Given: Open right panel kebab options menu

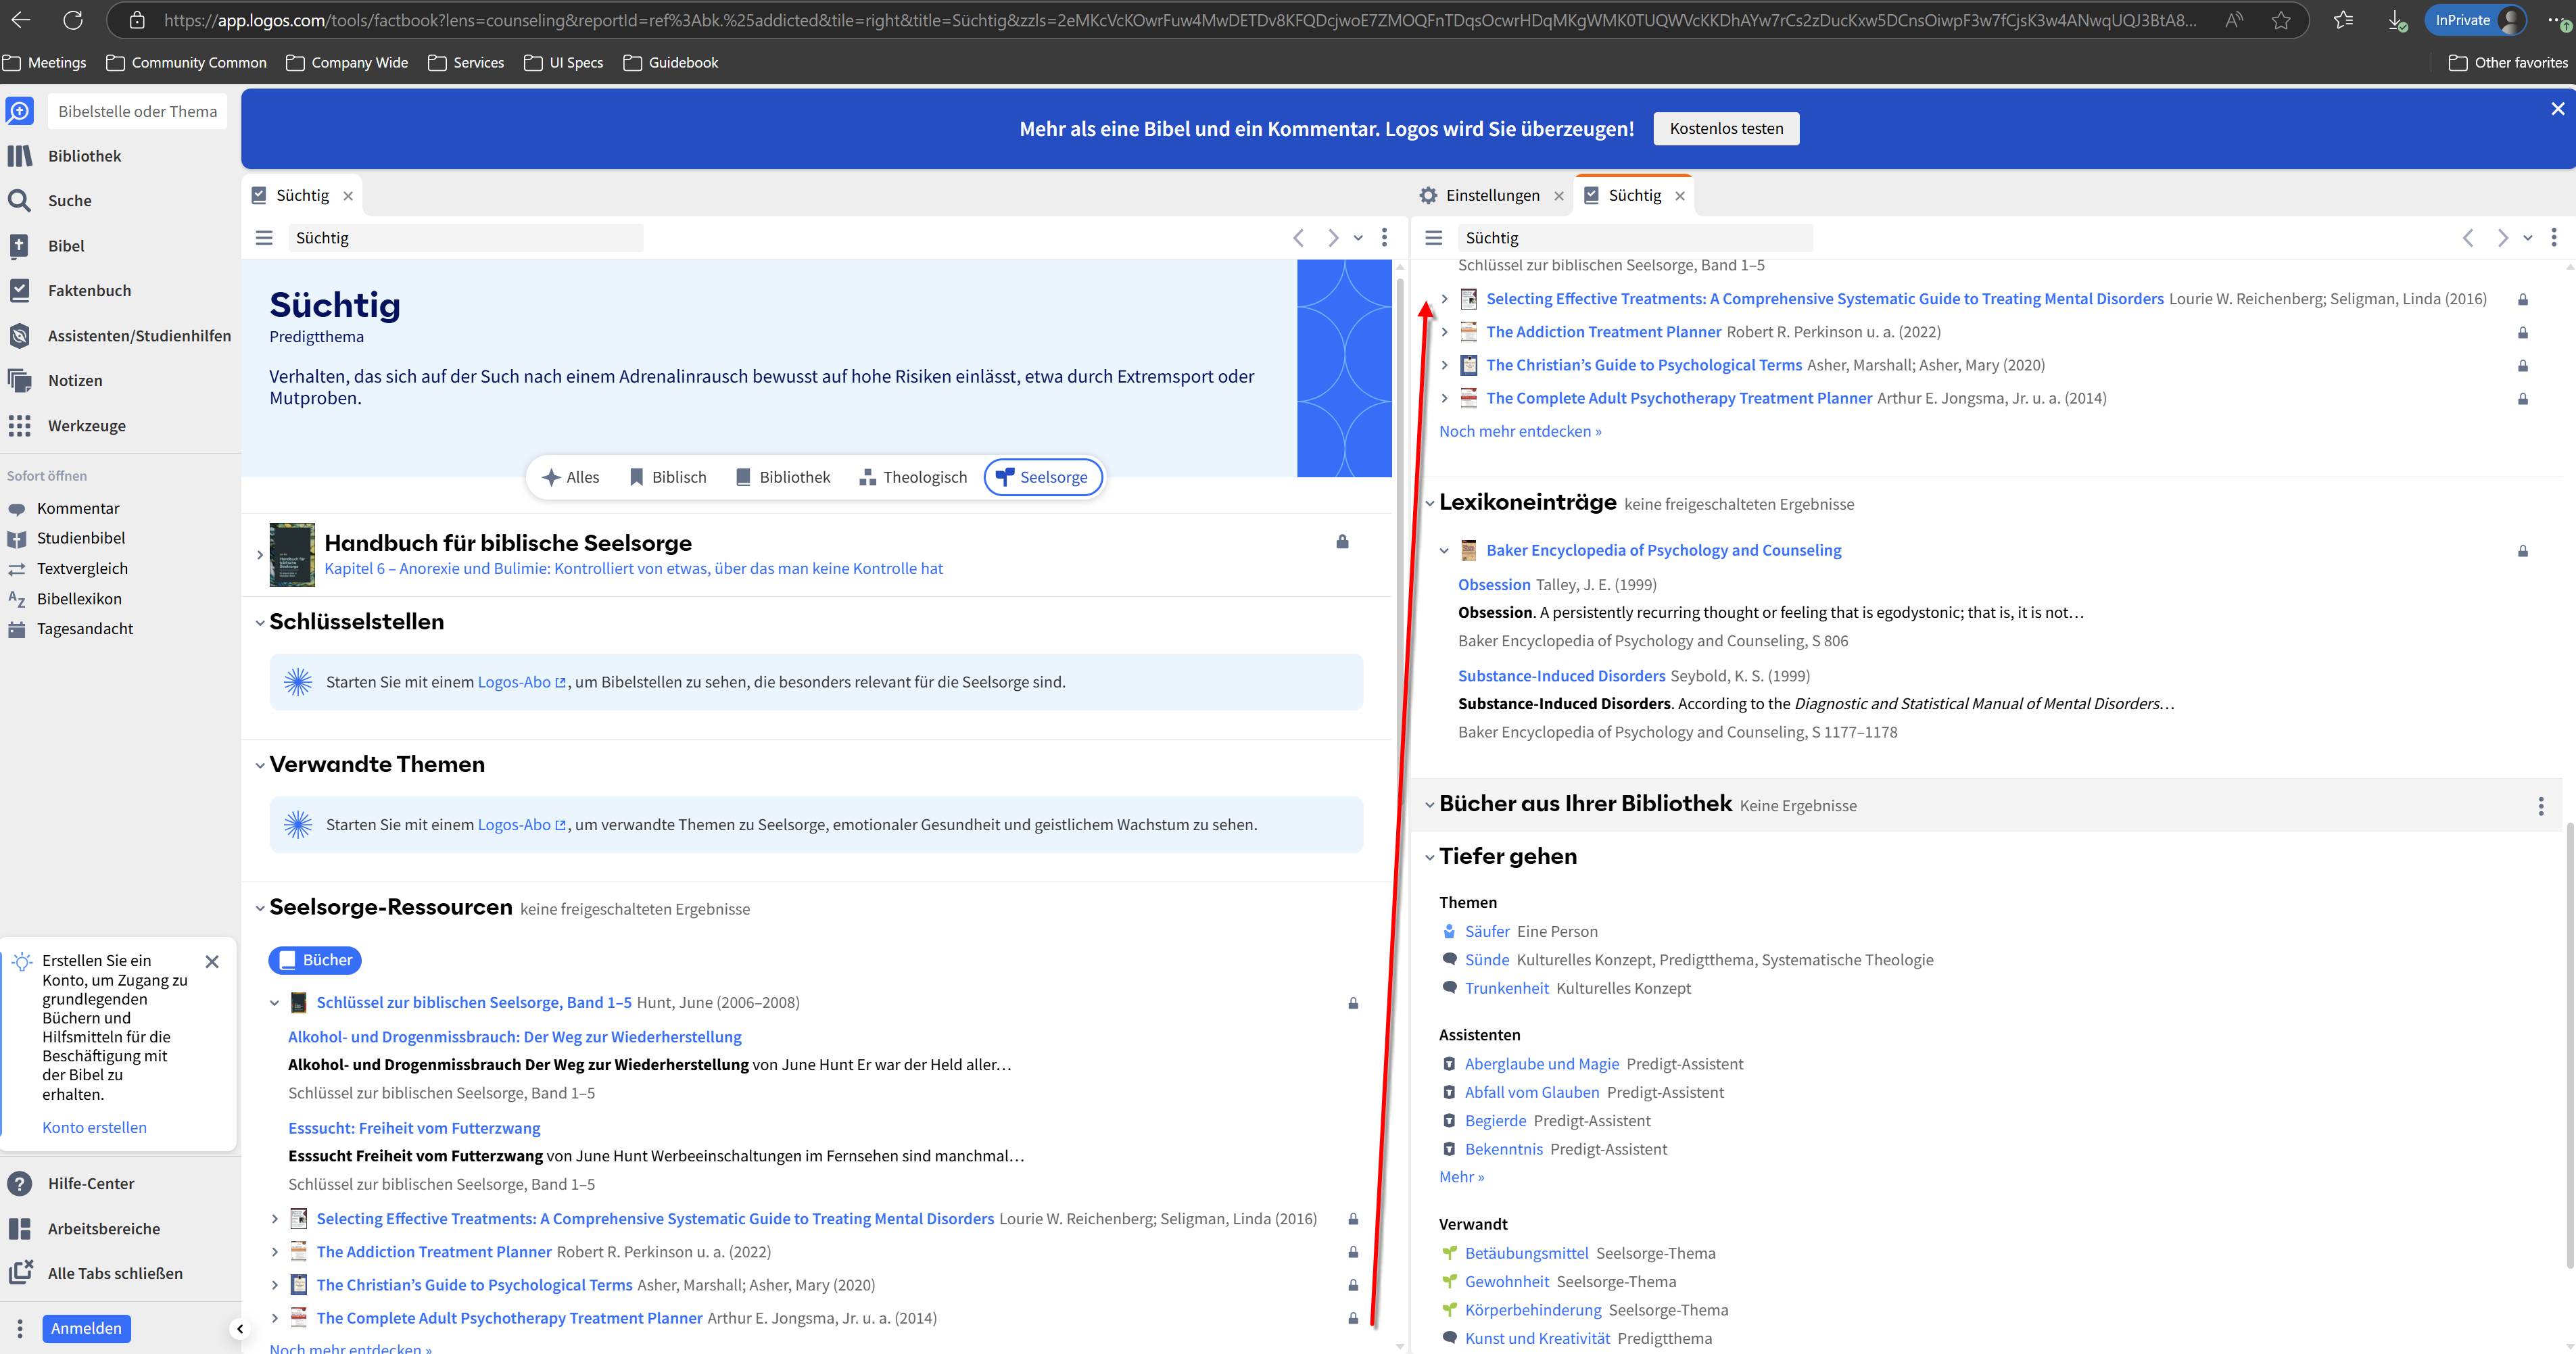Looking at the screenshot, I should coord(2553,238).
